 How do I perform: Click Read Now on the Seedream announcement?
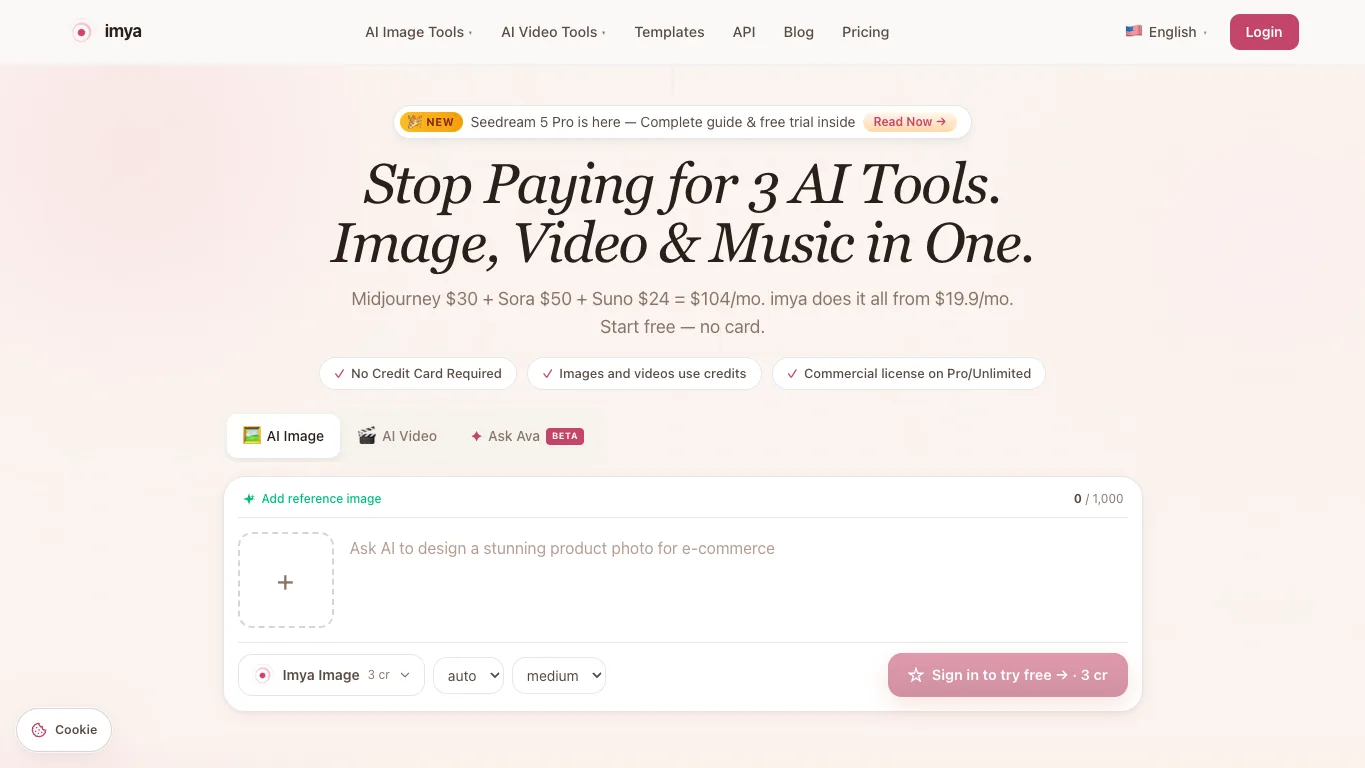pyautogui.click(x=910, y=122)
